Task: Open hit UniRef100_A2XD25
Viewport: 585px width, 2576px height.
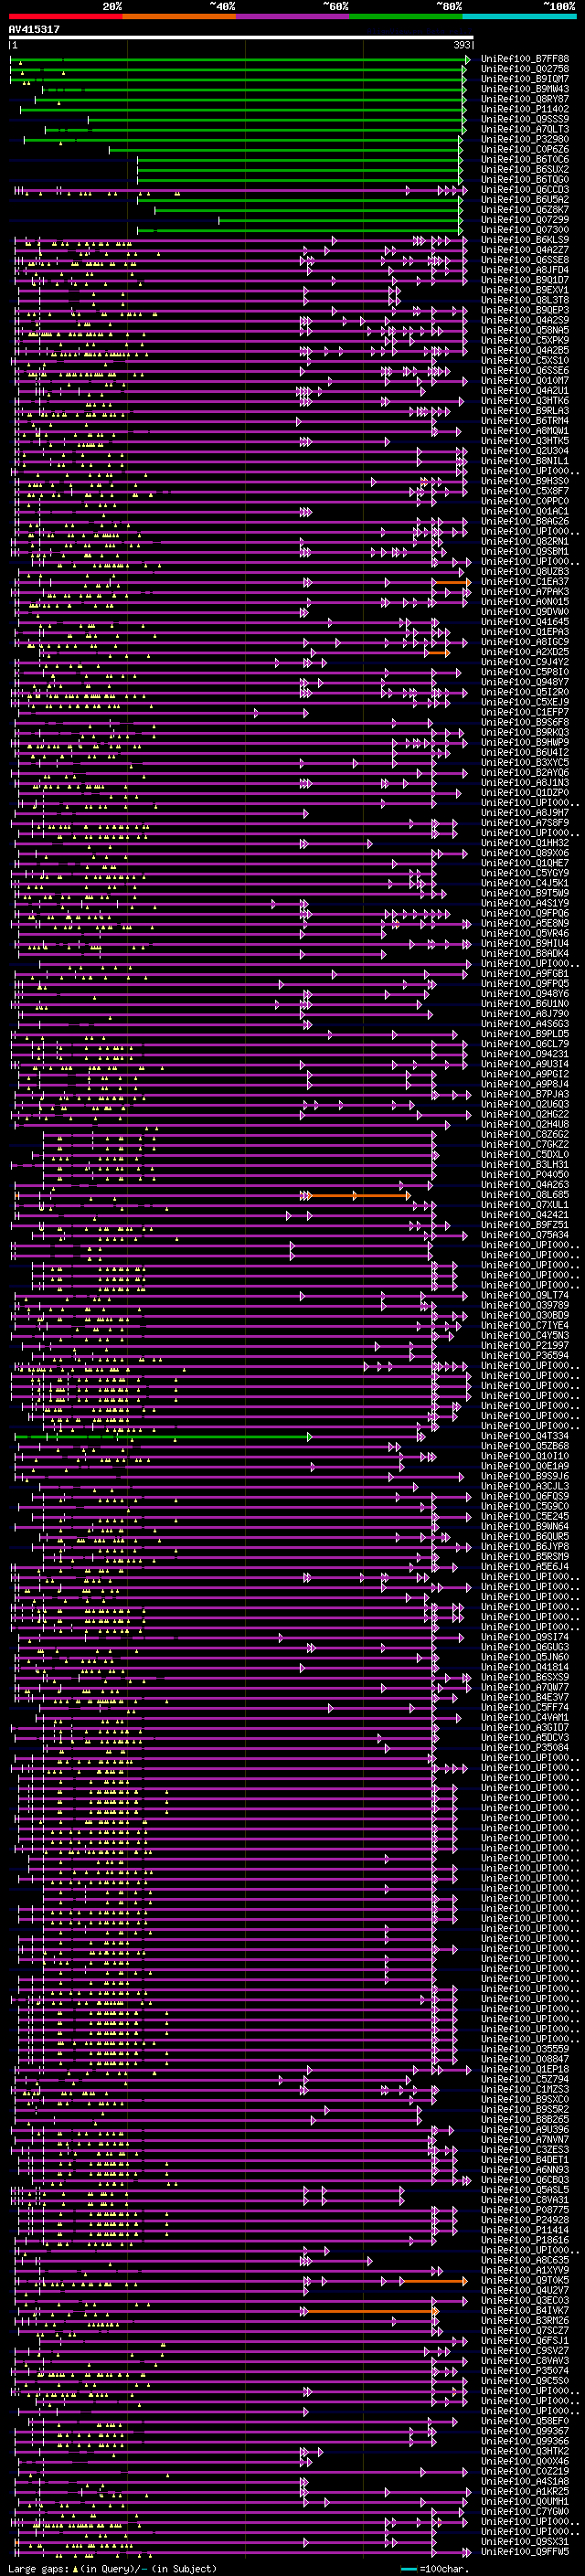Action: coord(525,652)
